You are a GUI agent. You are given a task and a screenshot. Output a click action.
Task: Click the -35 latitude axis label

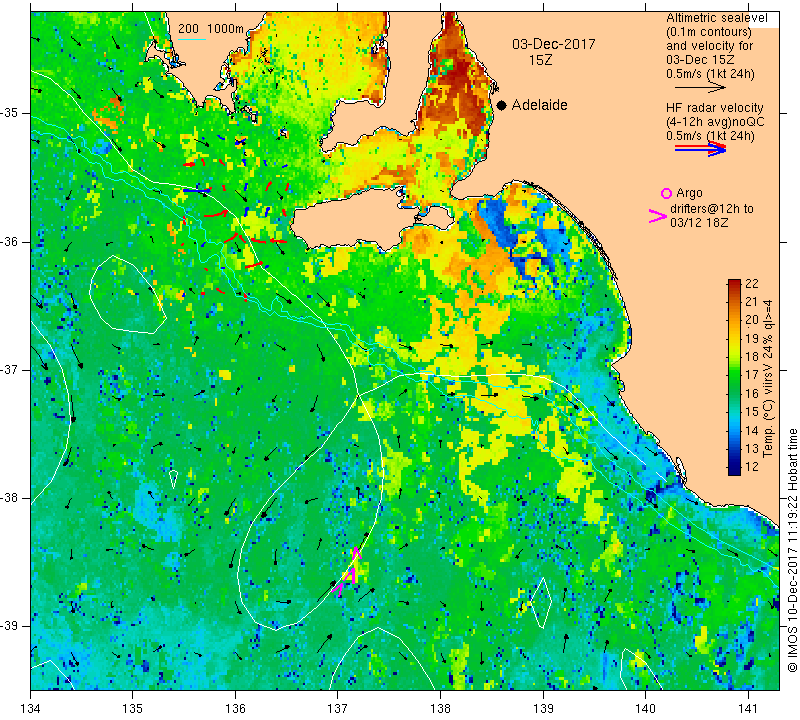point(10,113)
